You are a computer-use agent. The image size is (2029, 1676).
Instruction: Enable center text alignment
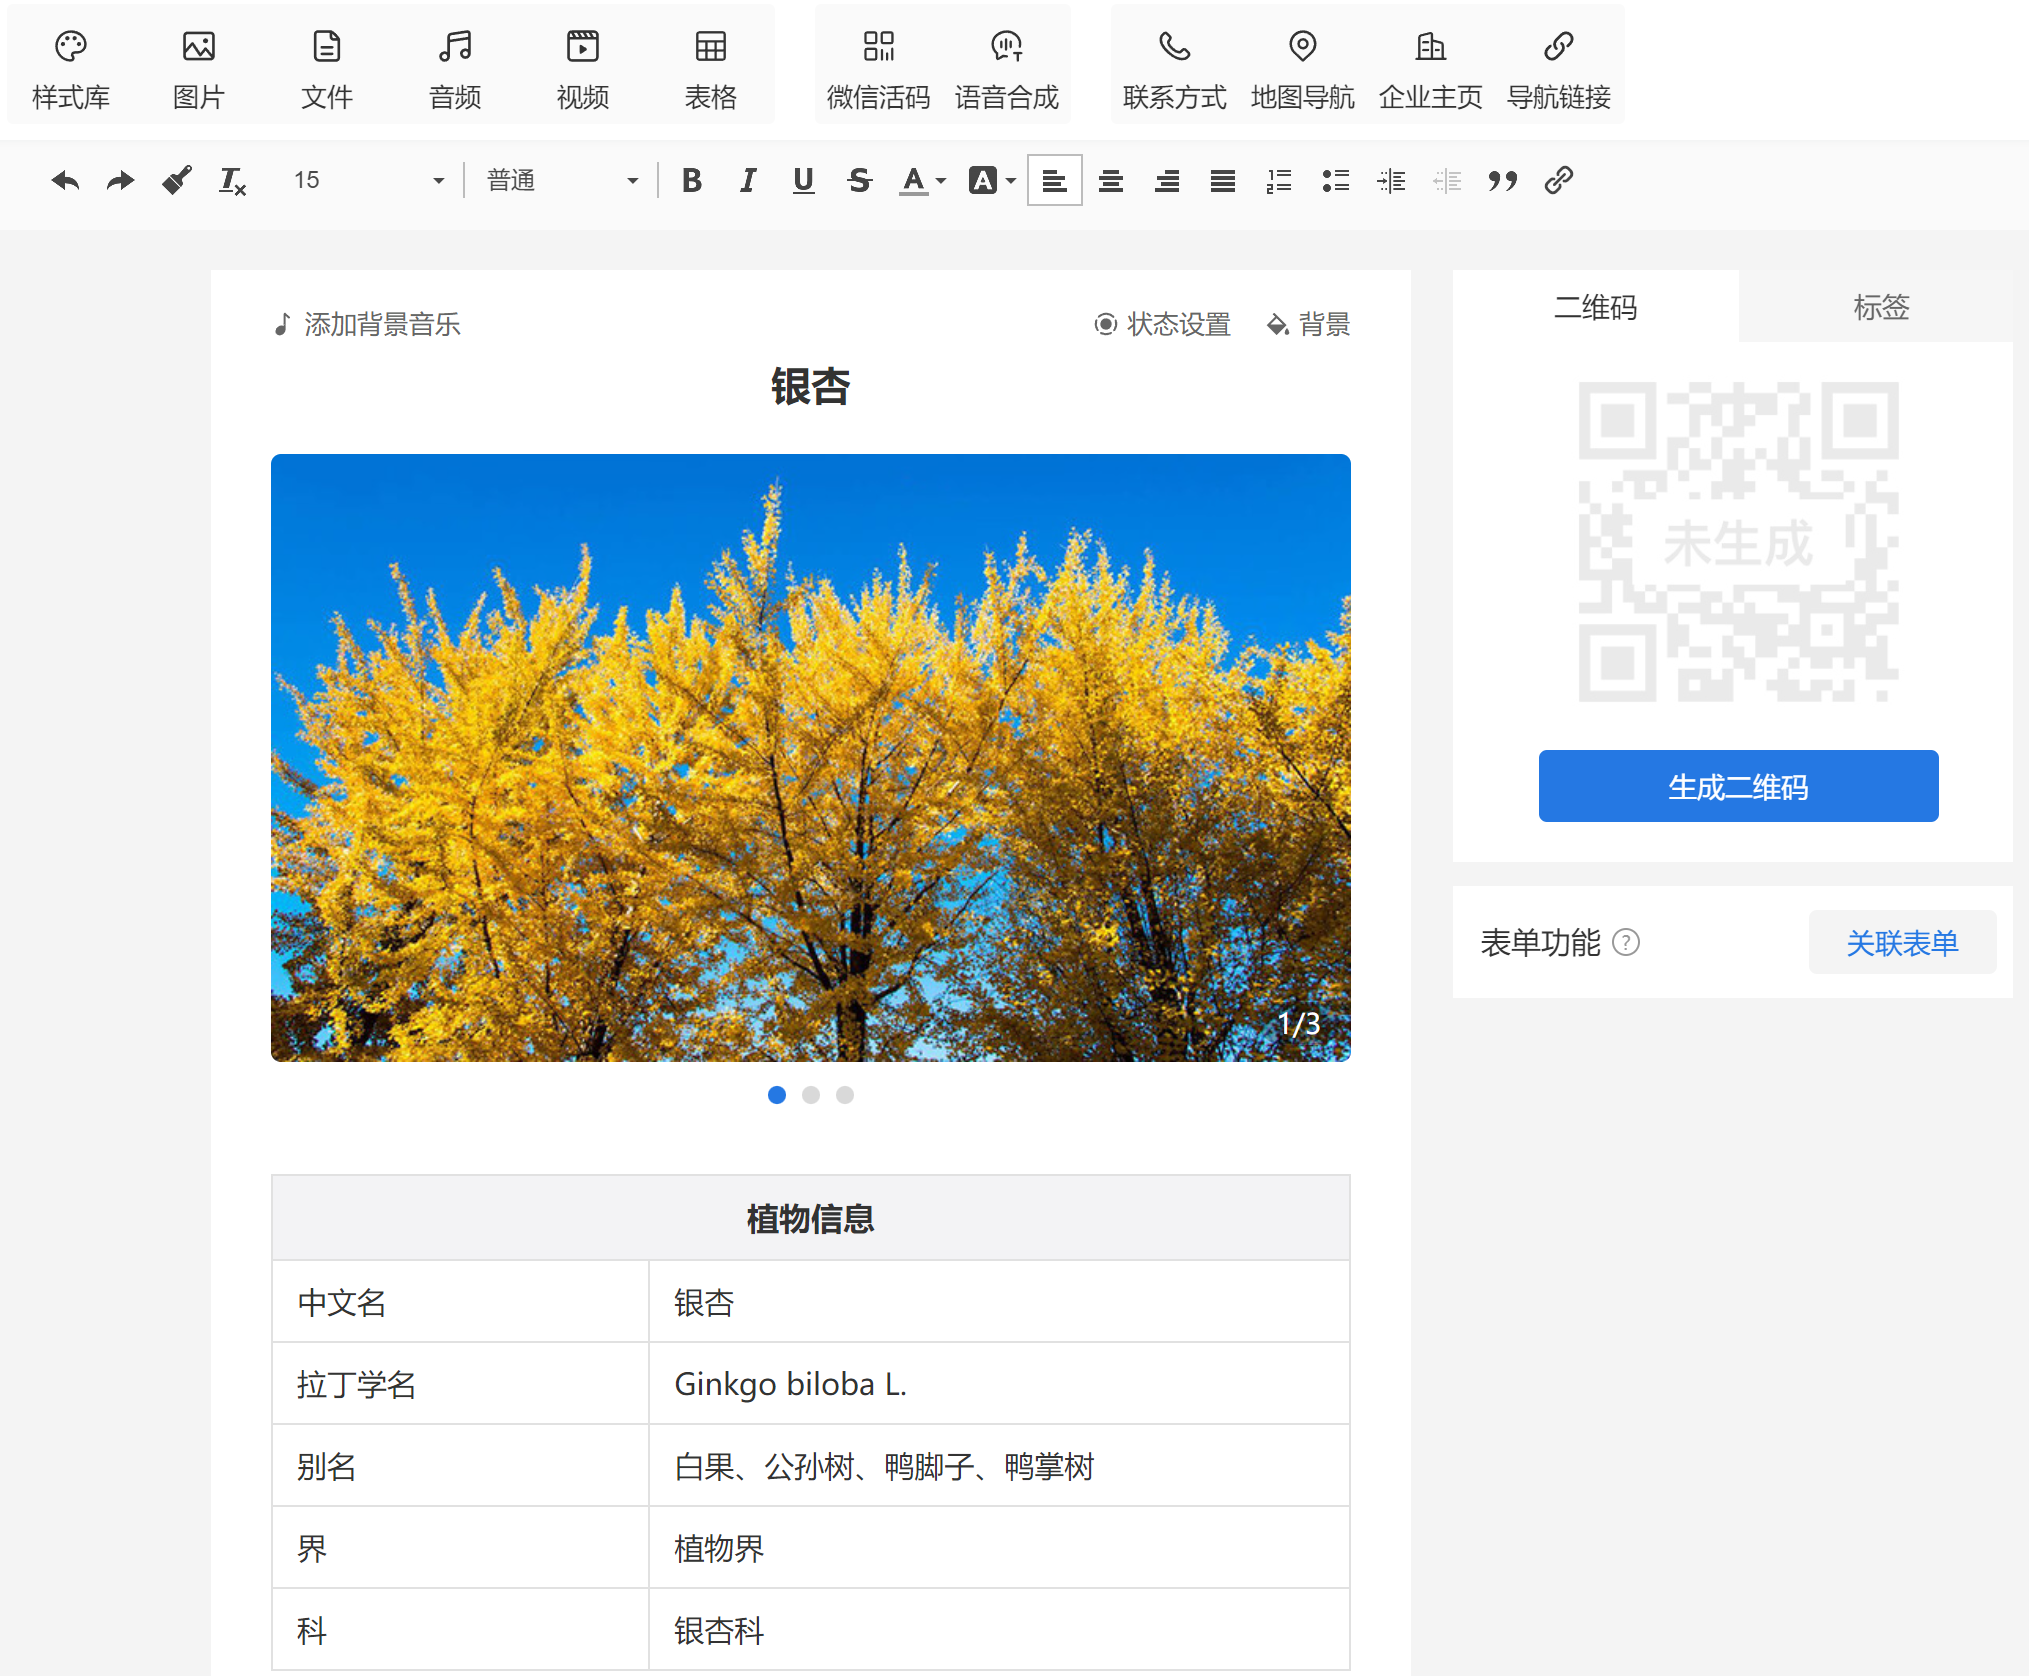[x=1110, y=181]
